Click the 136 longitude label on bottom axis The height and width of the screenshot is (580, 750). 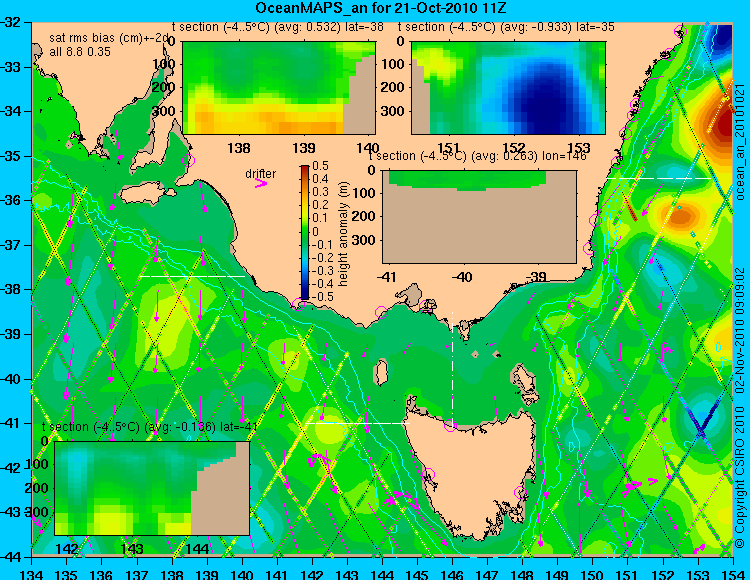tap(102, 574)
